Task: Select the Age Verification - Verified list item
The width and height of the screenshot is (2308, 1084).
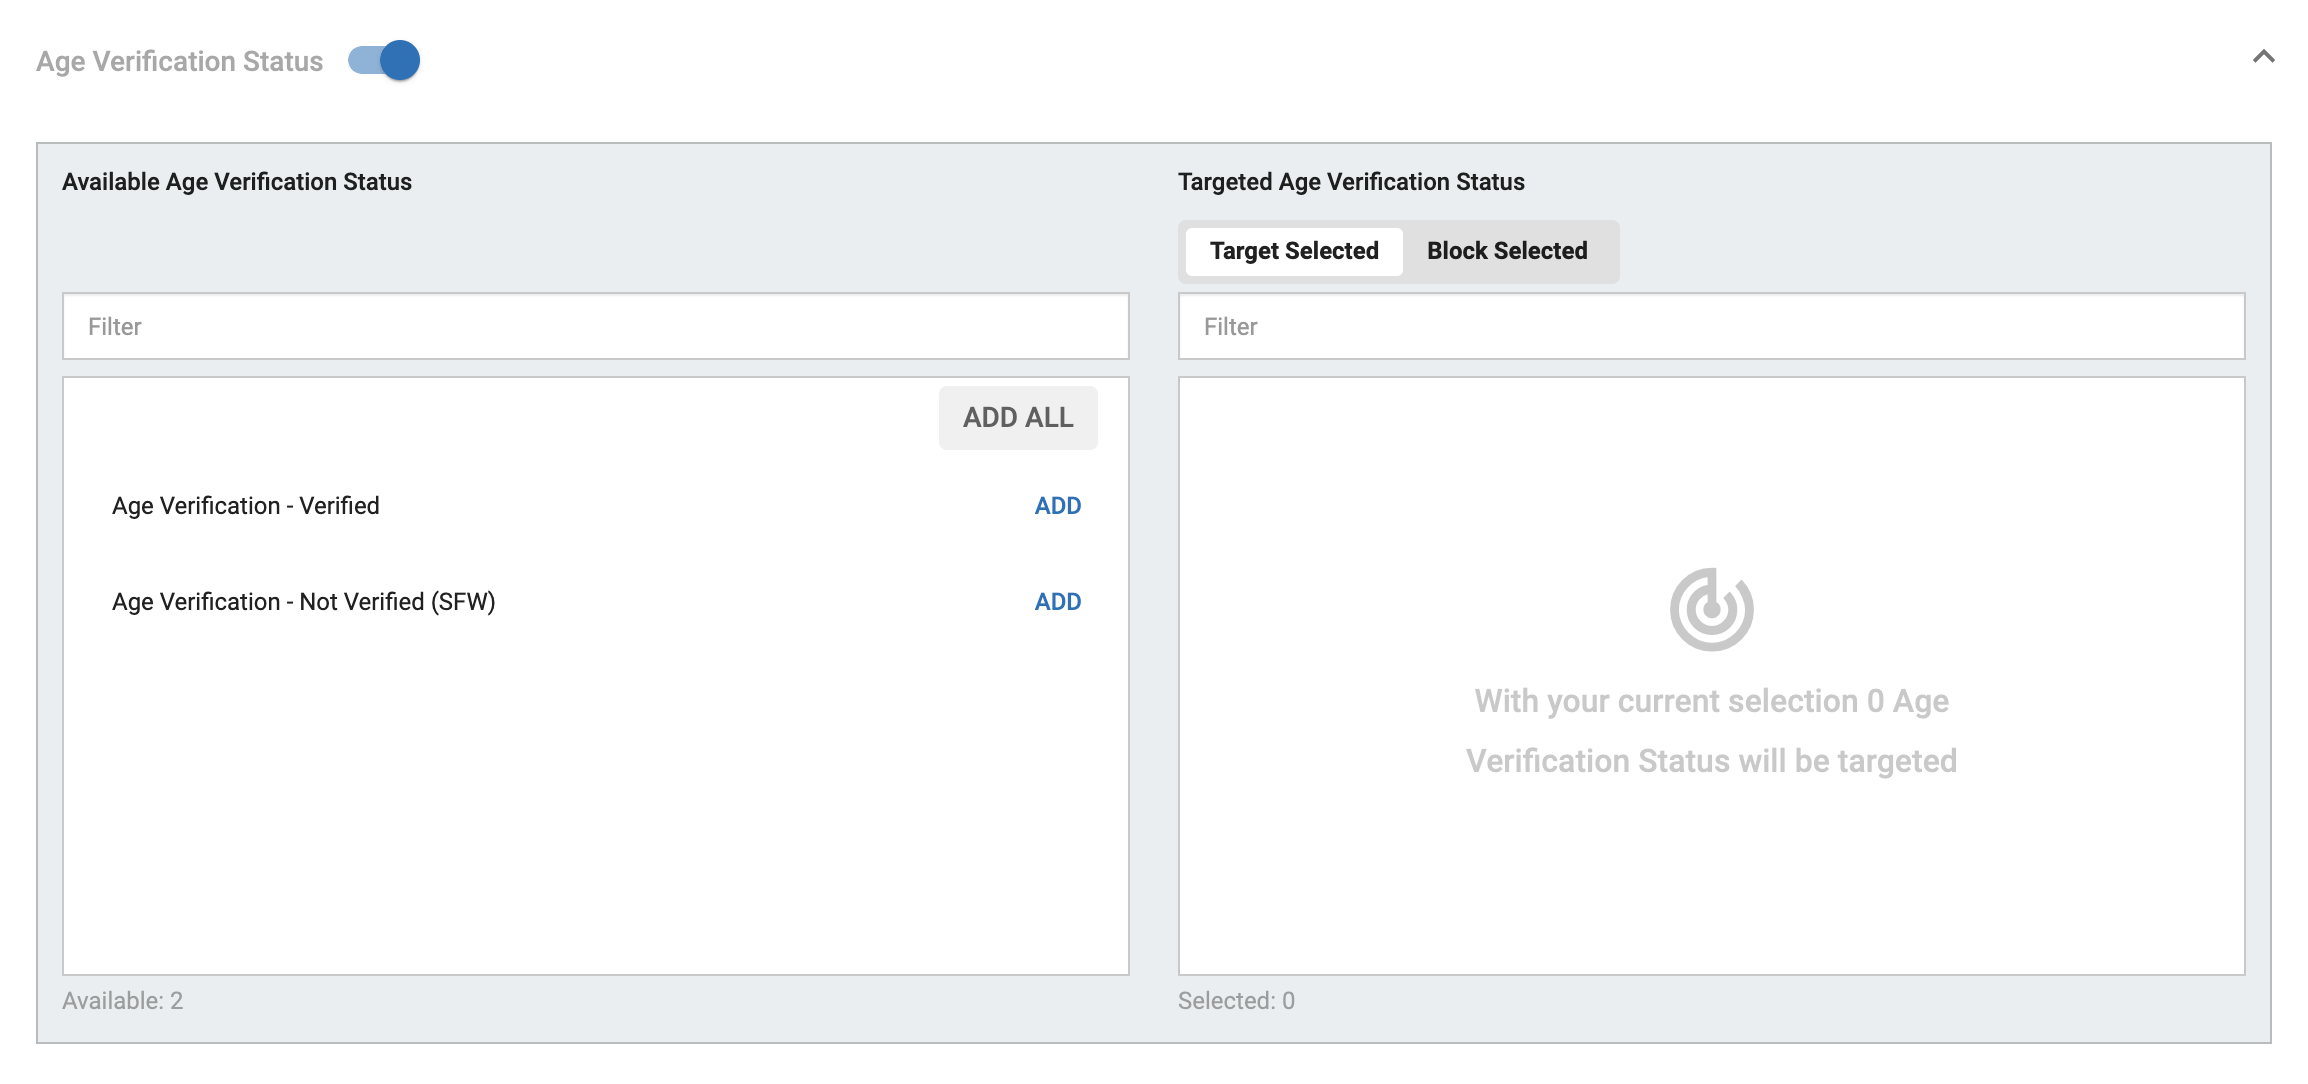Action: (x=246, y=505)
